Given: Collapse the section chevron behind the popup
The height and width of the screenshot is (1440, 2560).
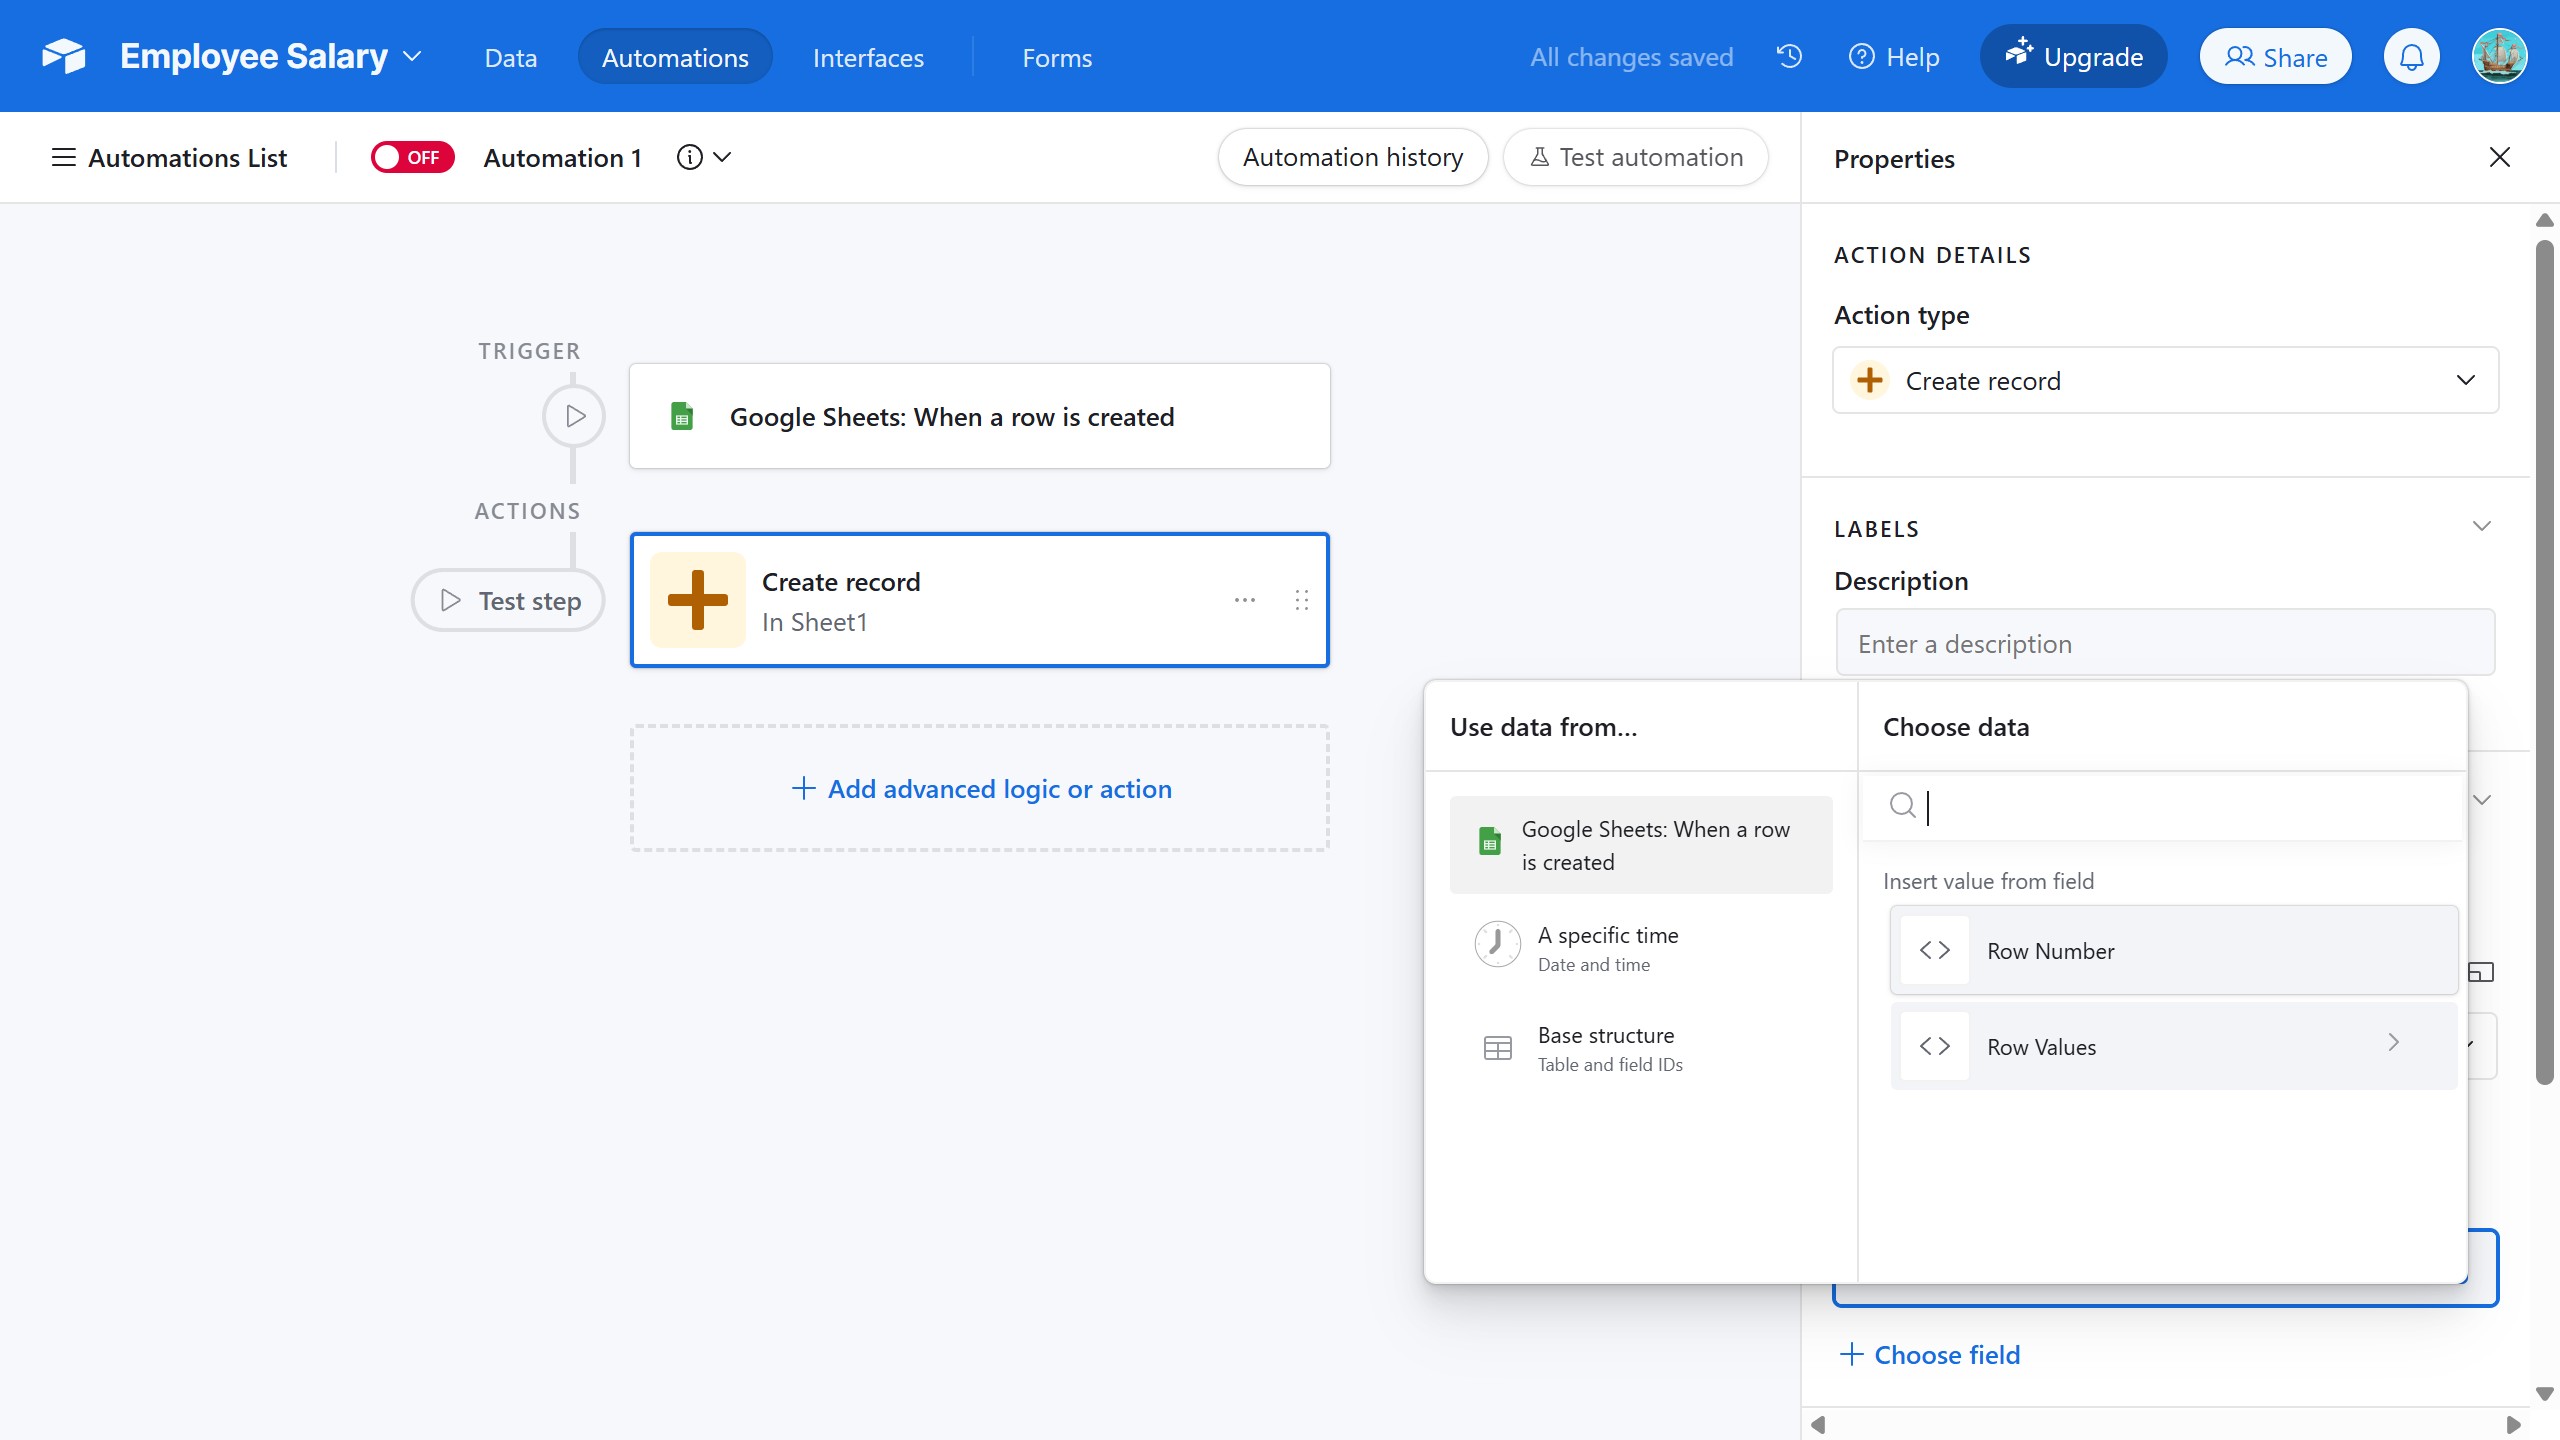Looking at the screenshot, I should pos(2481,799).
